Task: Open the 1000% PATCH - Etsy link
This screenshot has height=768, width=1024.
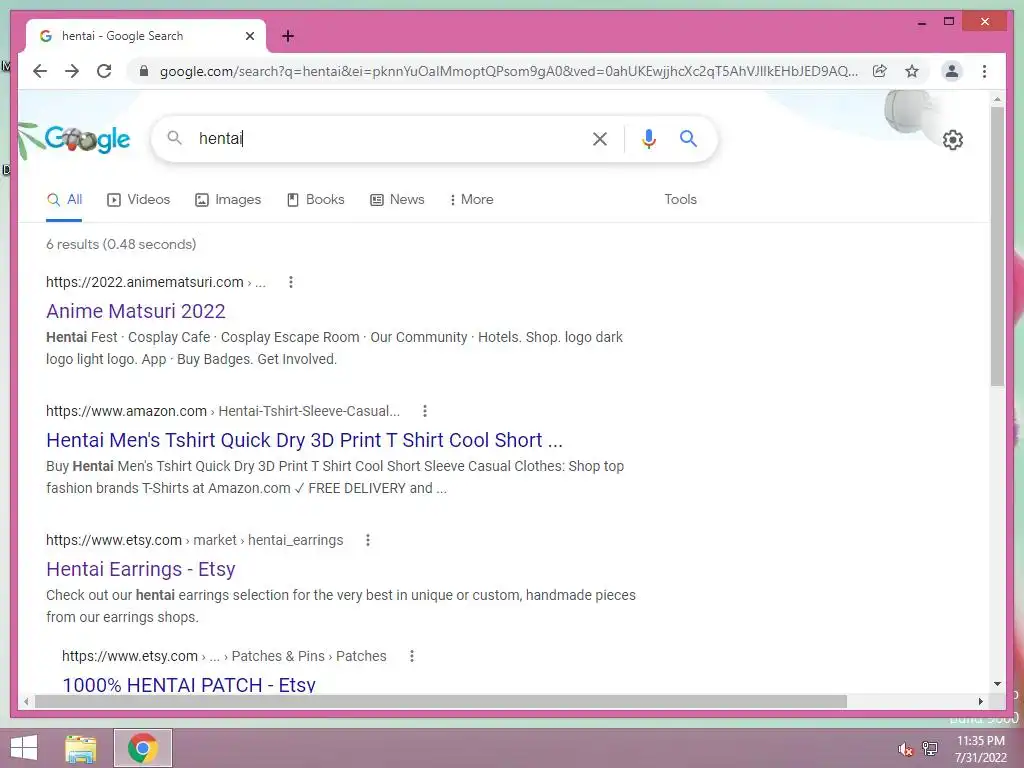Action: click(x=189, y=684)
